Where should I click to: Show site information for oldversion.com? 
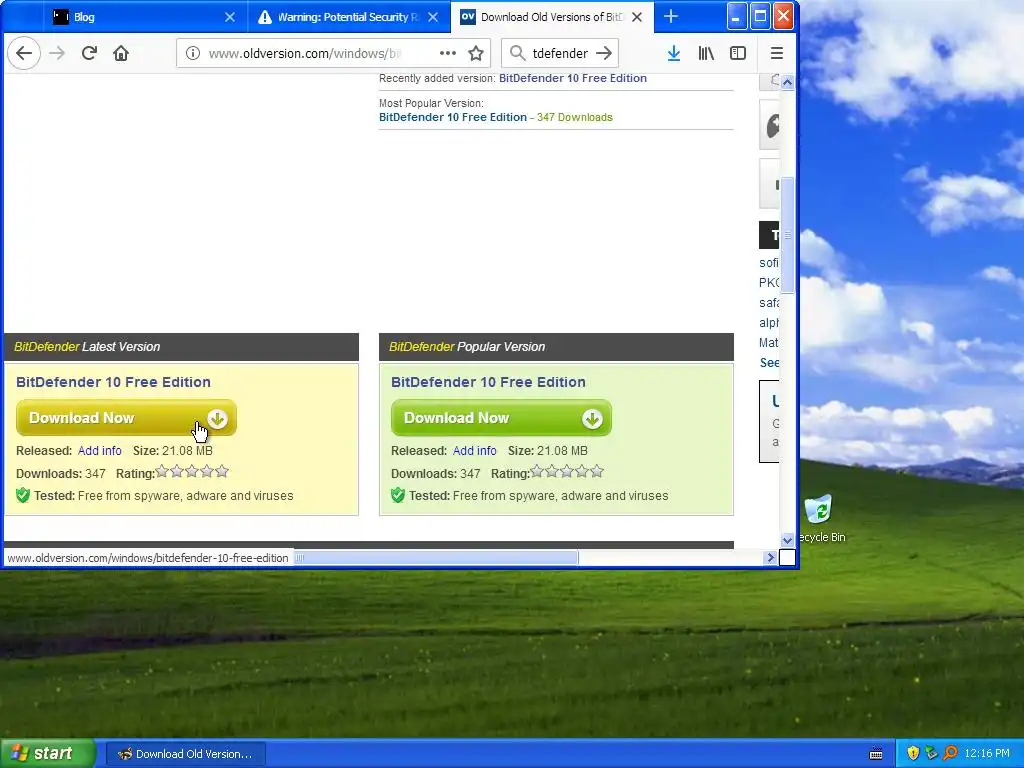[193, 54]
